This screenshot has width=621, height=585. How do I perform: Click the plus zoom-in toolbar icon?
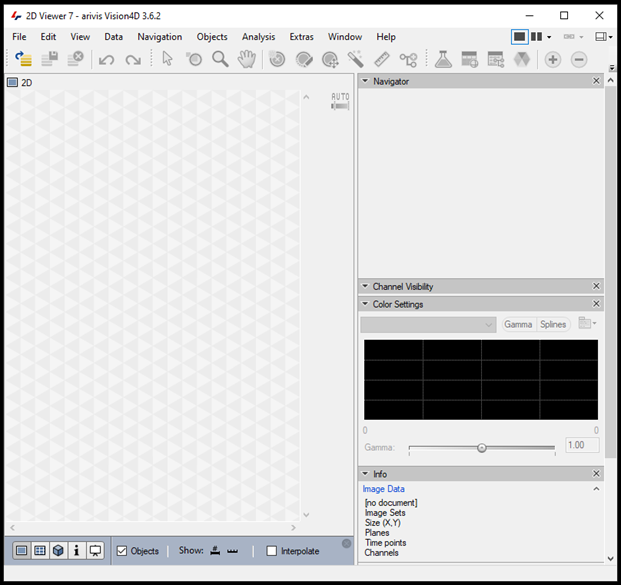pyautogui.click(x=553, y=60)
